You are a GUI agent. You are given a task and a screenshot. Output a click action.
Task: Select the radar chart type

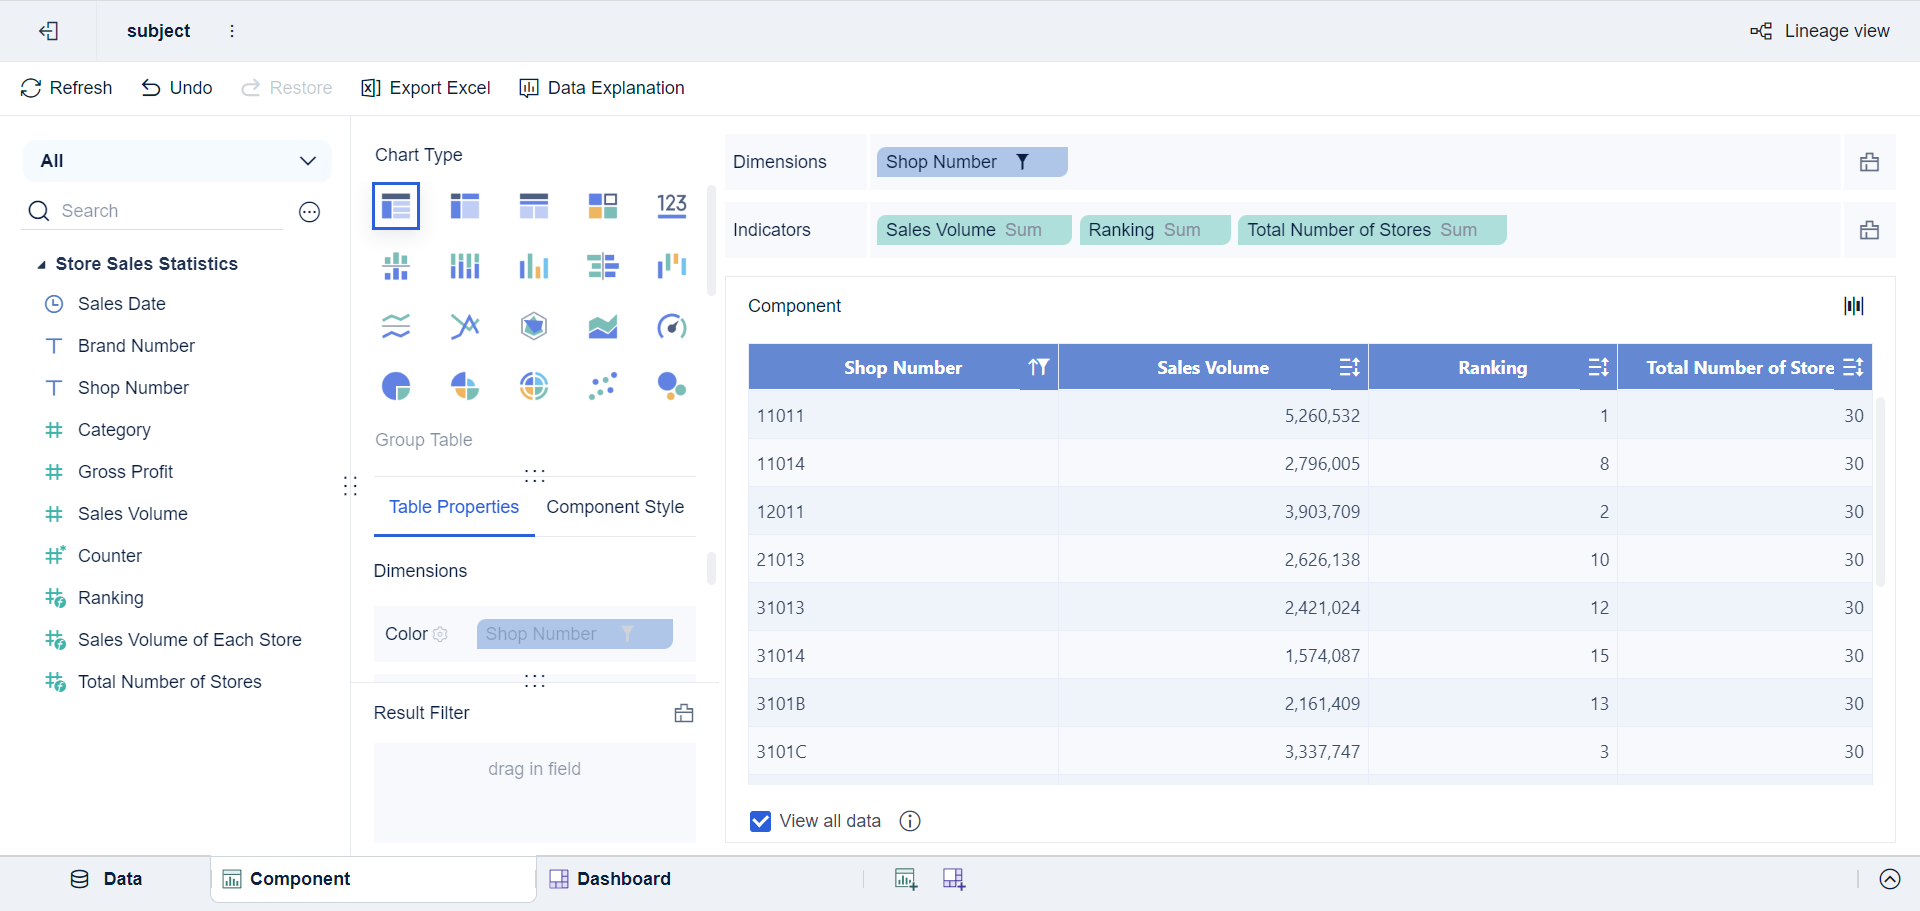click(x=534, y=325)
